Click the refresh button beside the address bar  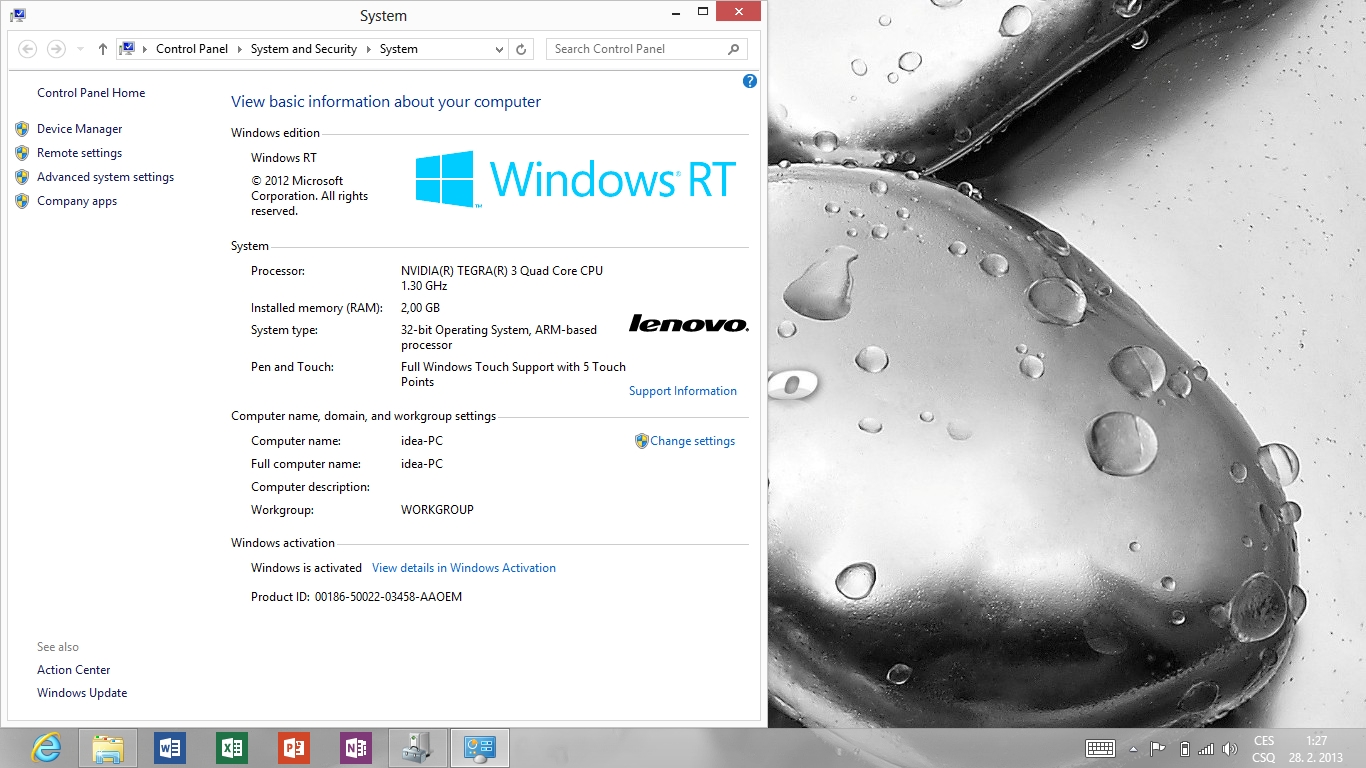521,48
